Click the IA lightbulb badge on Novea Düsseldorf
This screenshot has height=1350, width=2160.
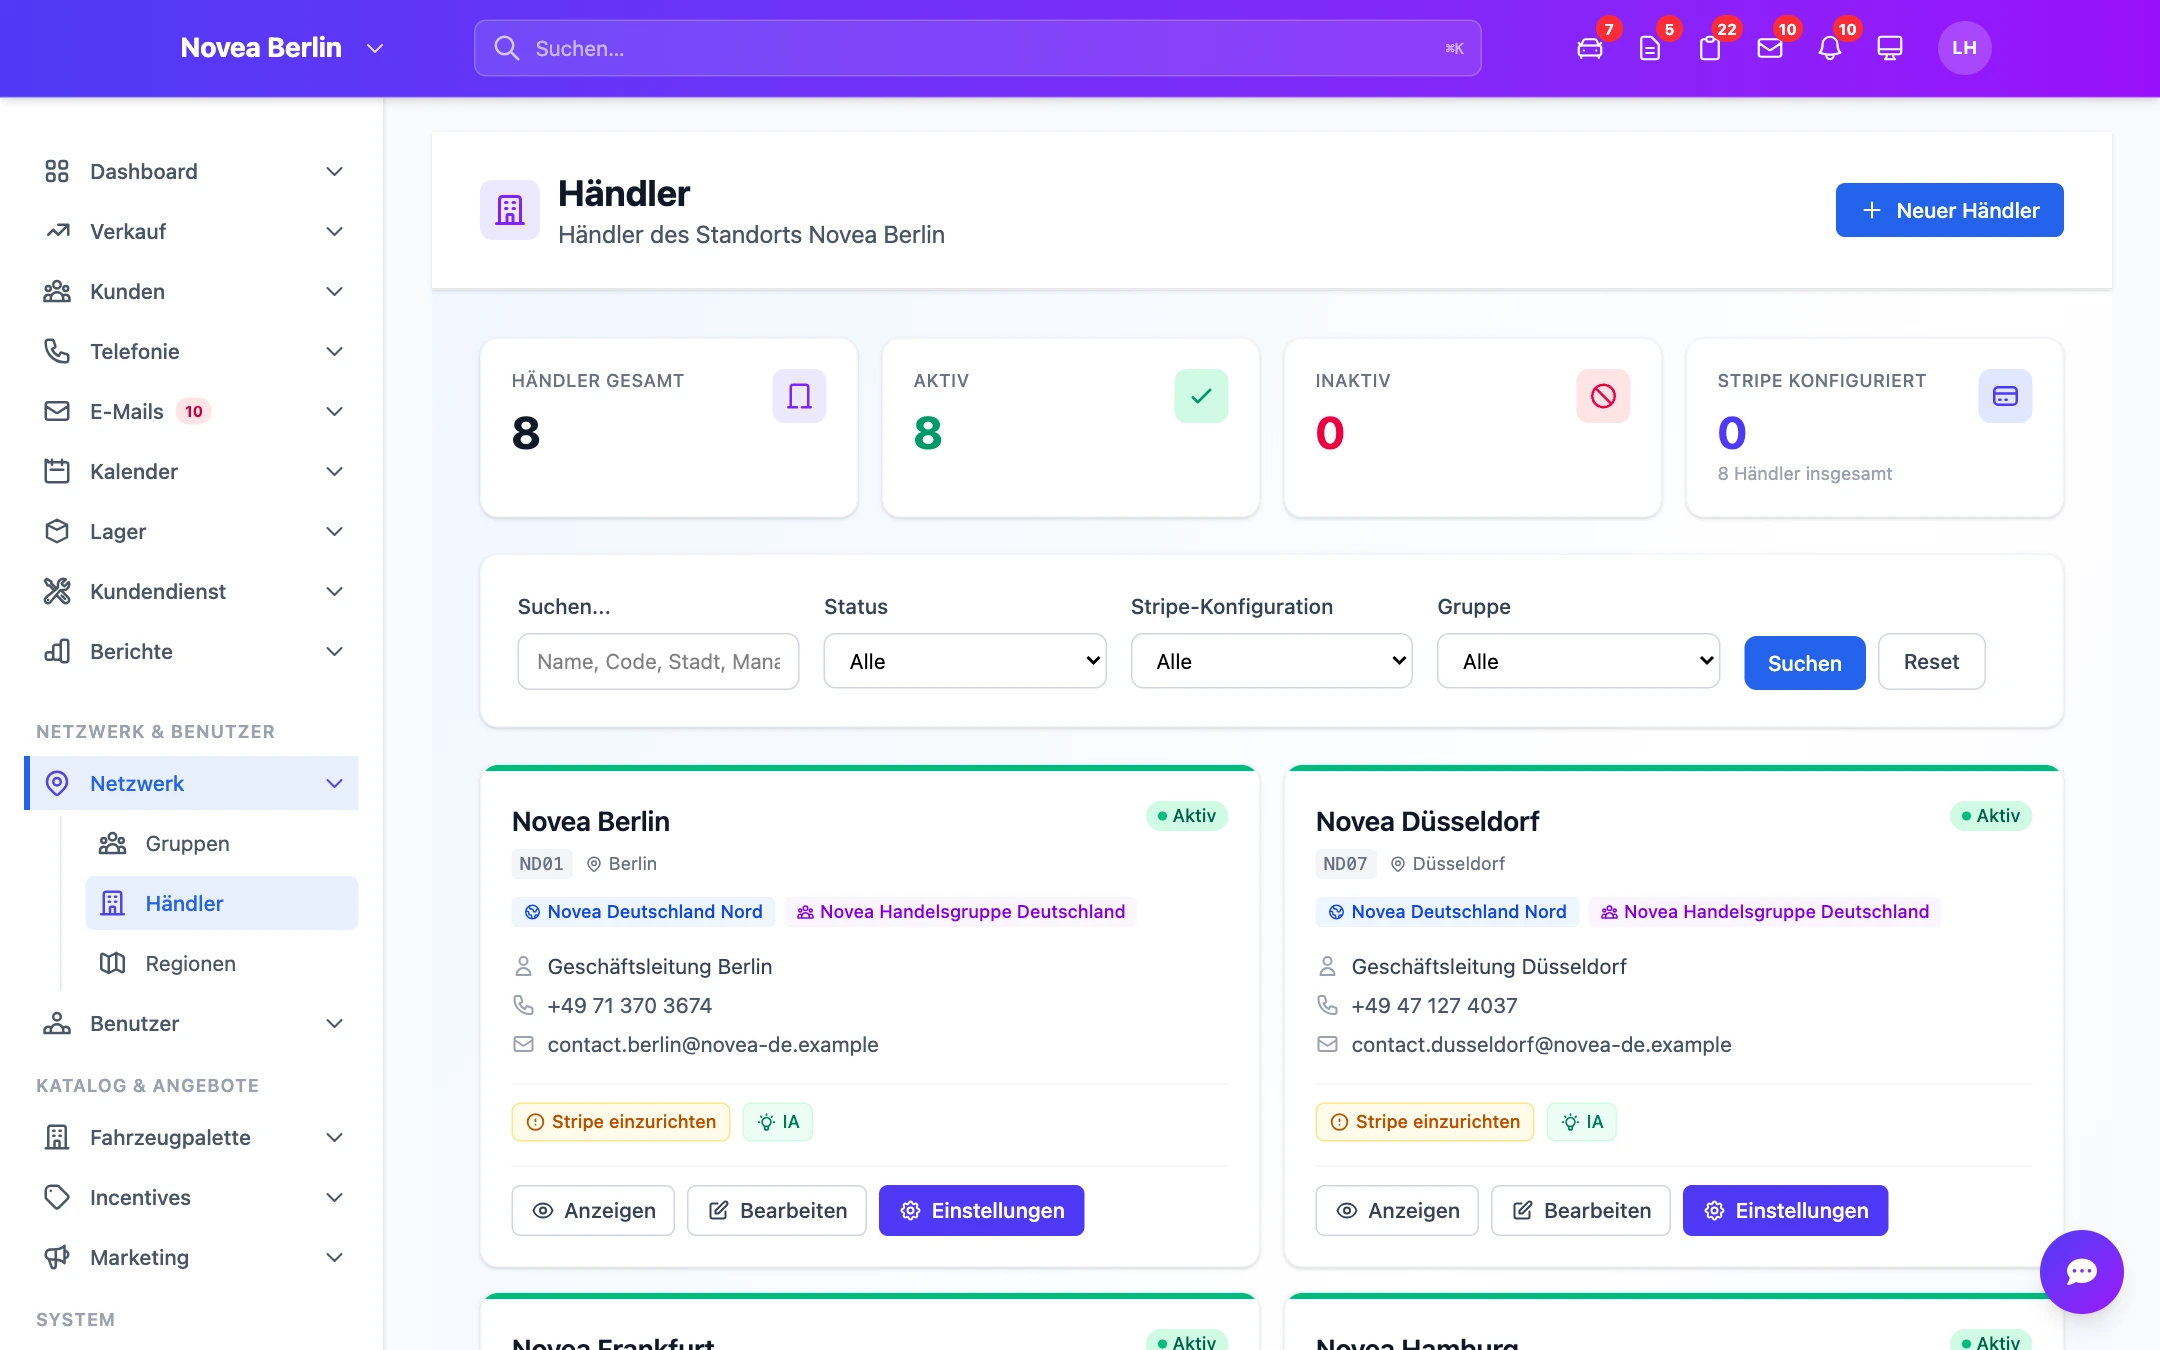[1582, 1122]
